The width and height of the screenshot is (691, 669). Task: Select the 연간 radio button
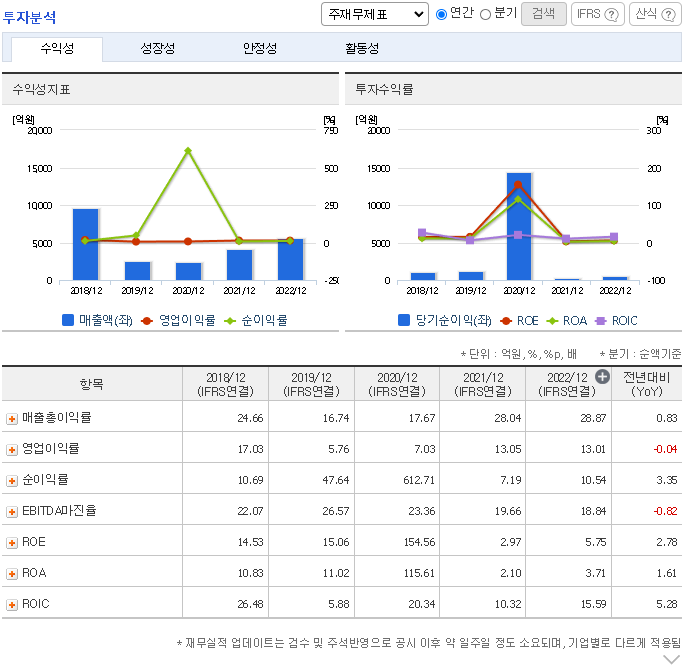tap(441, 15)
